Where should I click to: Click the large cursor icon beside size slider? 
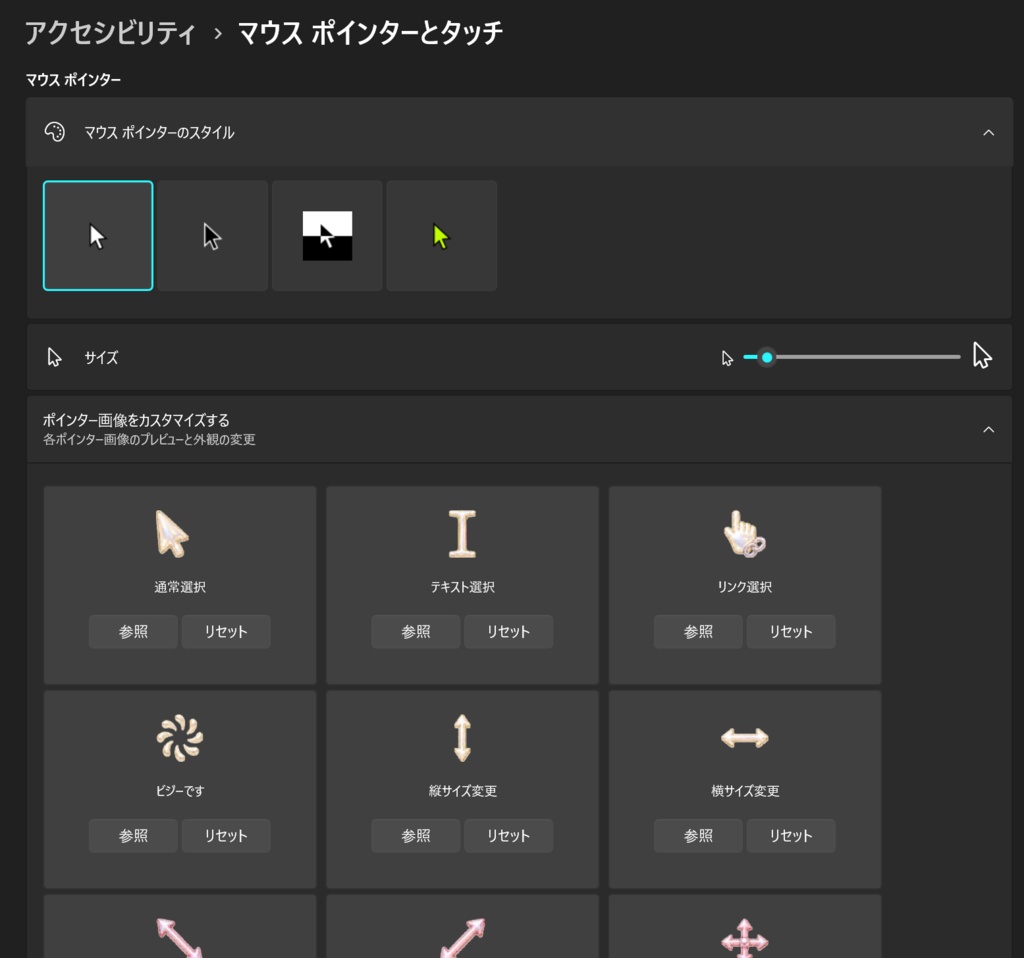click(x=982, y=356)
